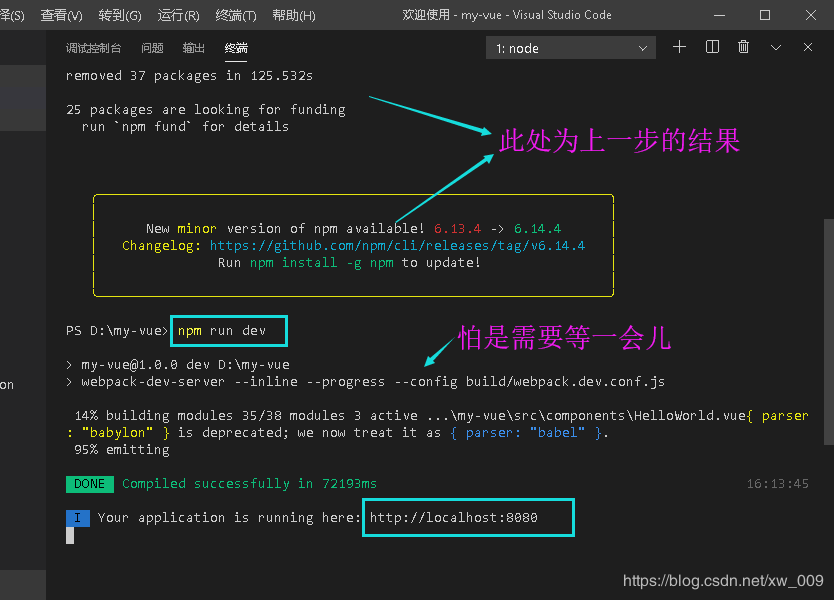834x600 pixels.
Task: Click the npm changelog GitHub releases link
Action: [x=397, y=246]
